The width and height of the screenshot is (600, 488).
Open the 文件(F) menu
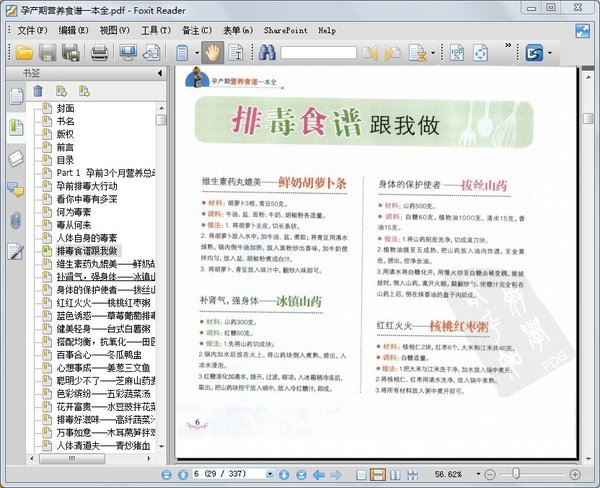33,30
